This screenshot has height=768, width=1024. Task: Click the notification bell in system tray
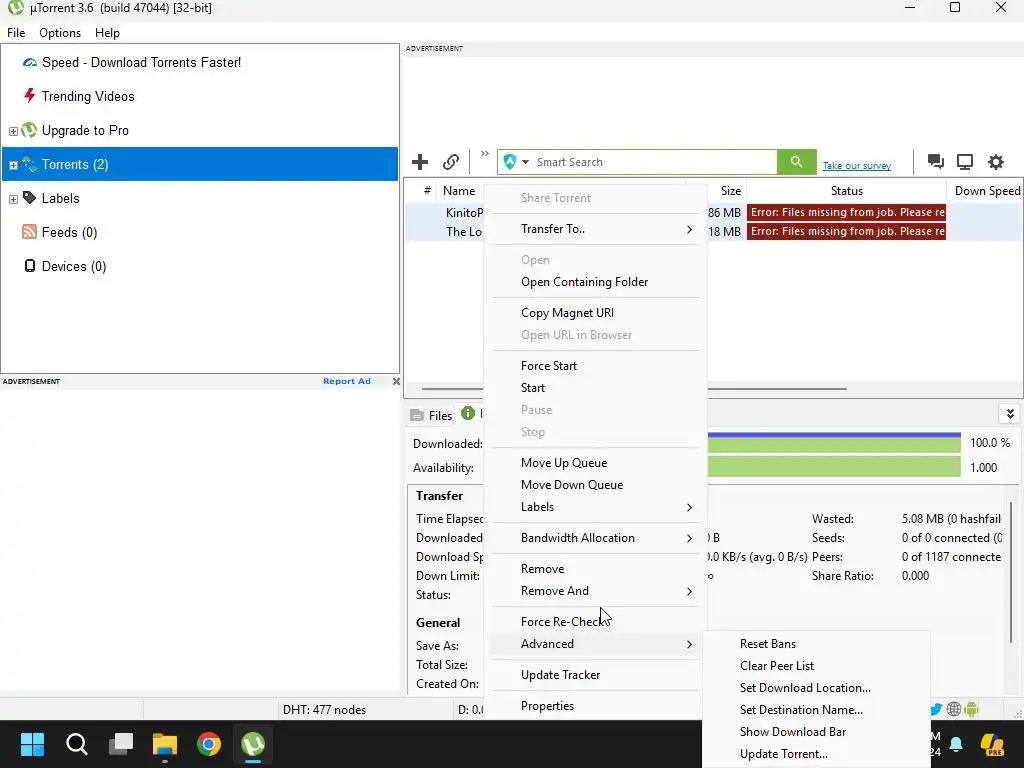[956, 744]
